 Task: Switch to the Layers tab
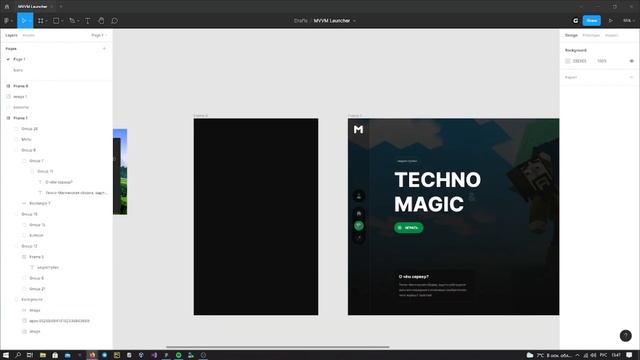point(11,36)
